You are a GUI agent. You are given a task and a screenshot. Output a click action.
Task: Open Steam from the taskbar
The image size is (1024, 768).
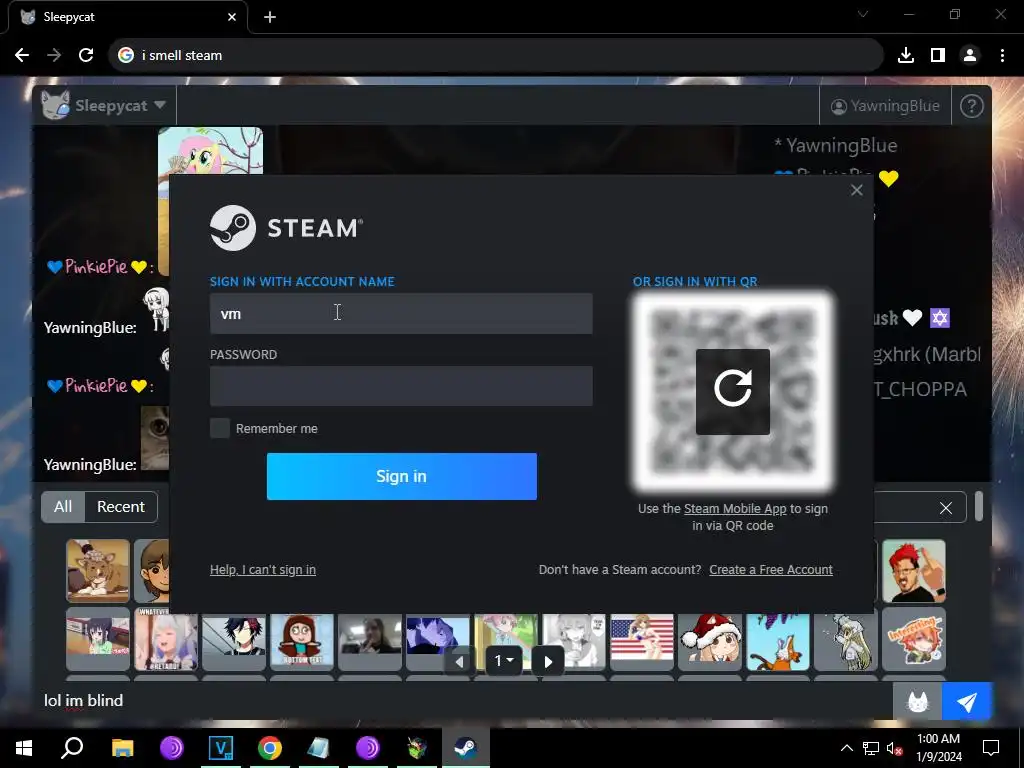(x=466, y=748)
